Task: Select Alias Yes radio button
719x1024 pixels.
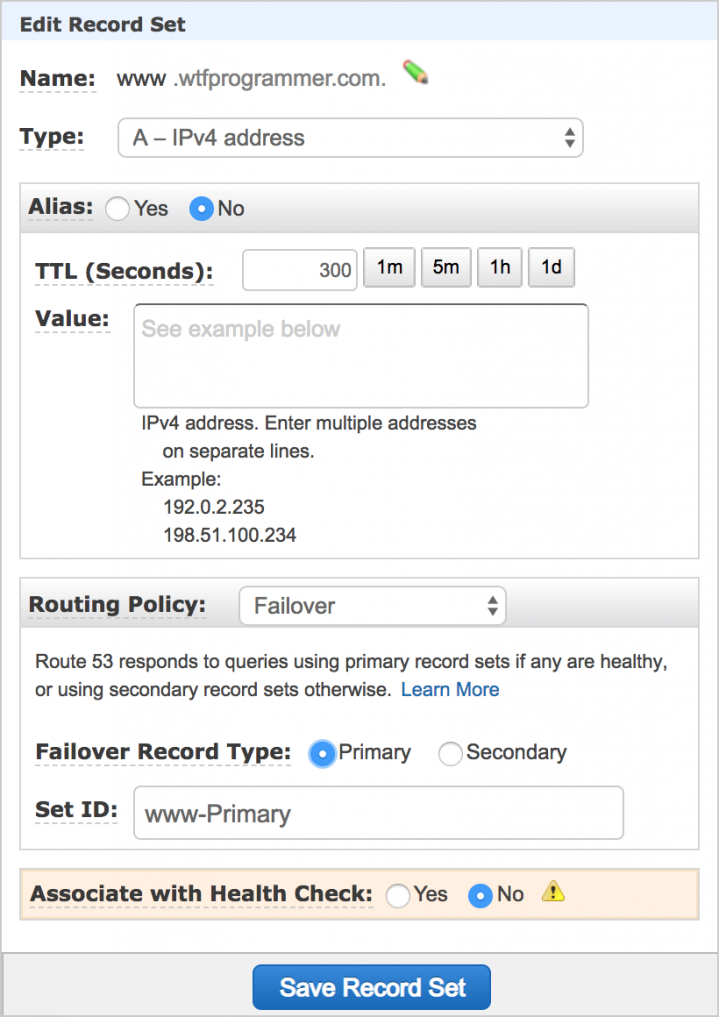Action: tap(118, 209)
